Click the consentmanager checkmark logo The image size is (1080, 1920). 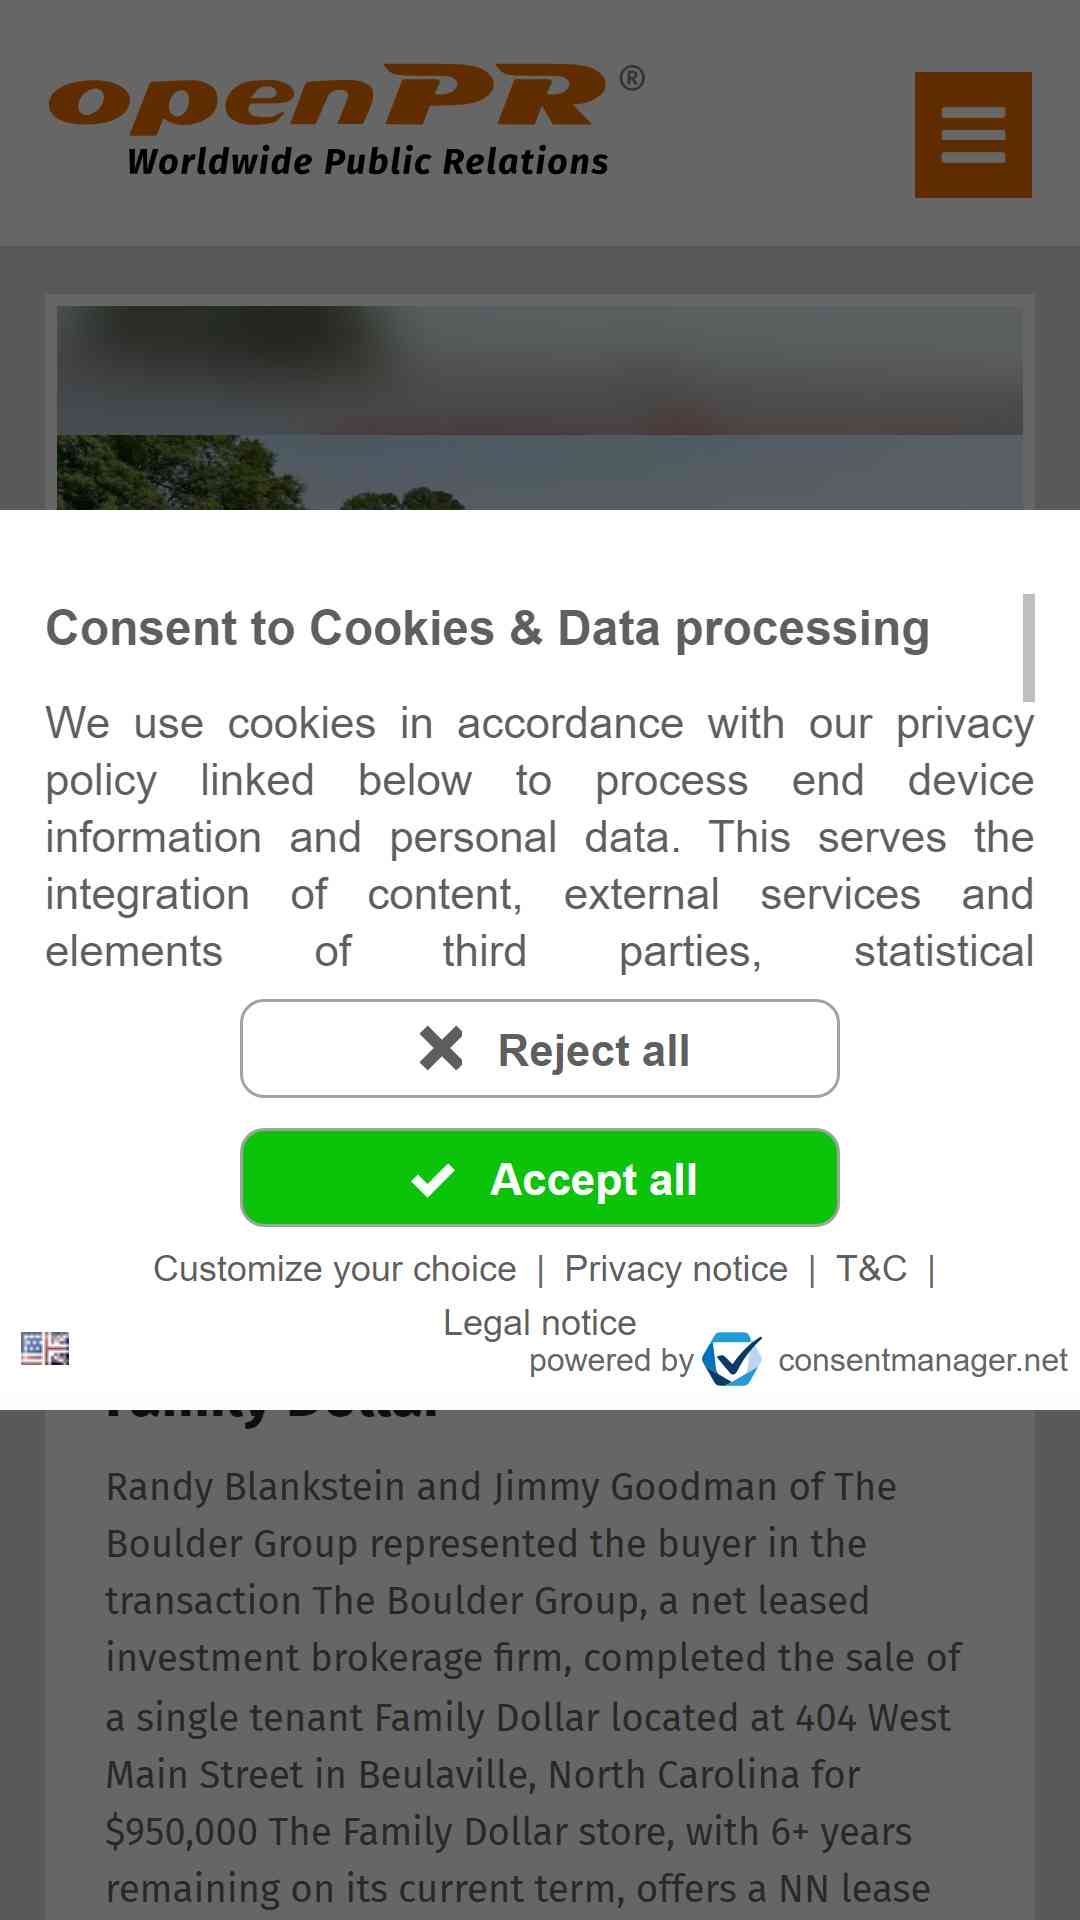tap(732, 1359)
